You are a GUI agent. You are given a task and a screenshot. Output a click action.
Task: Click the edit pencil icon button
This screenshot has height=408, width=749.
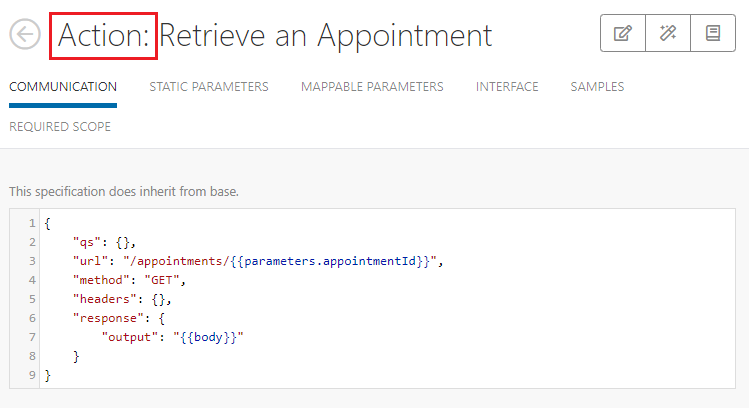[x=622, y=34]
